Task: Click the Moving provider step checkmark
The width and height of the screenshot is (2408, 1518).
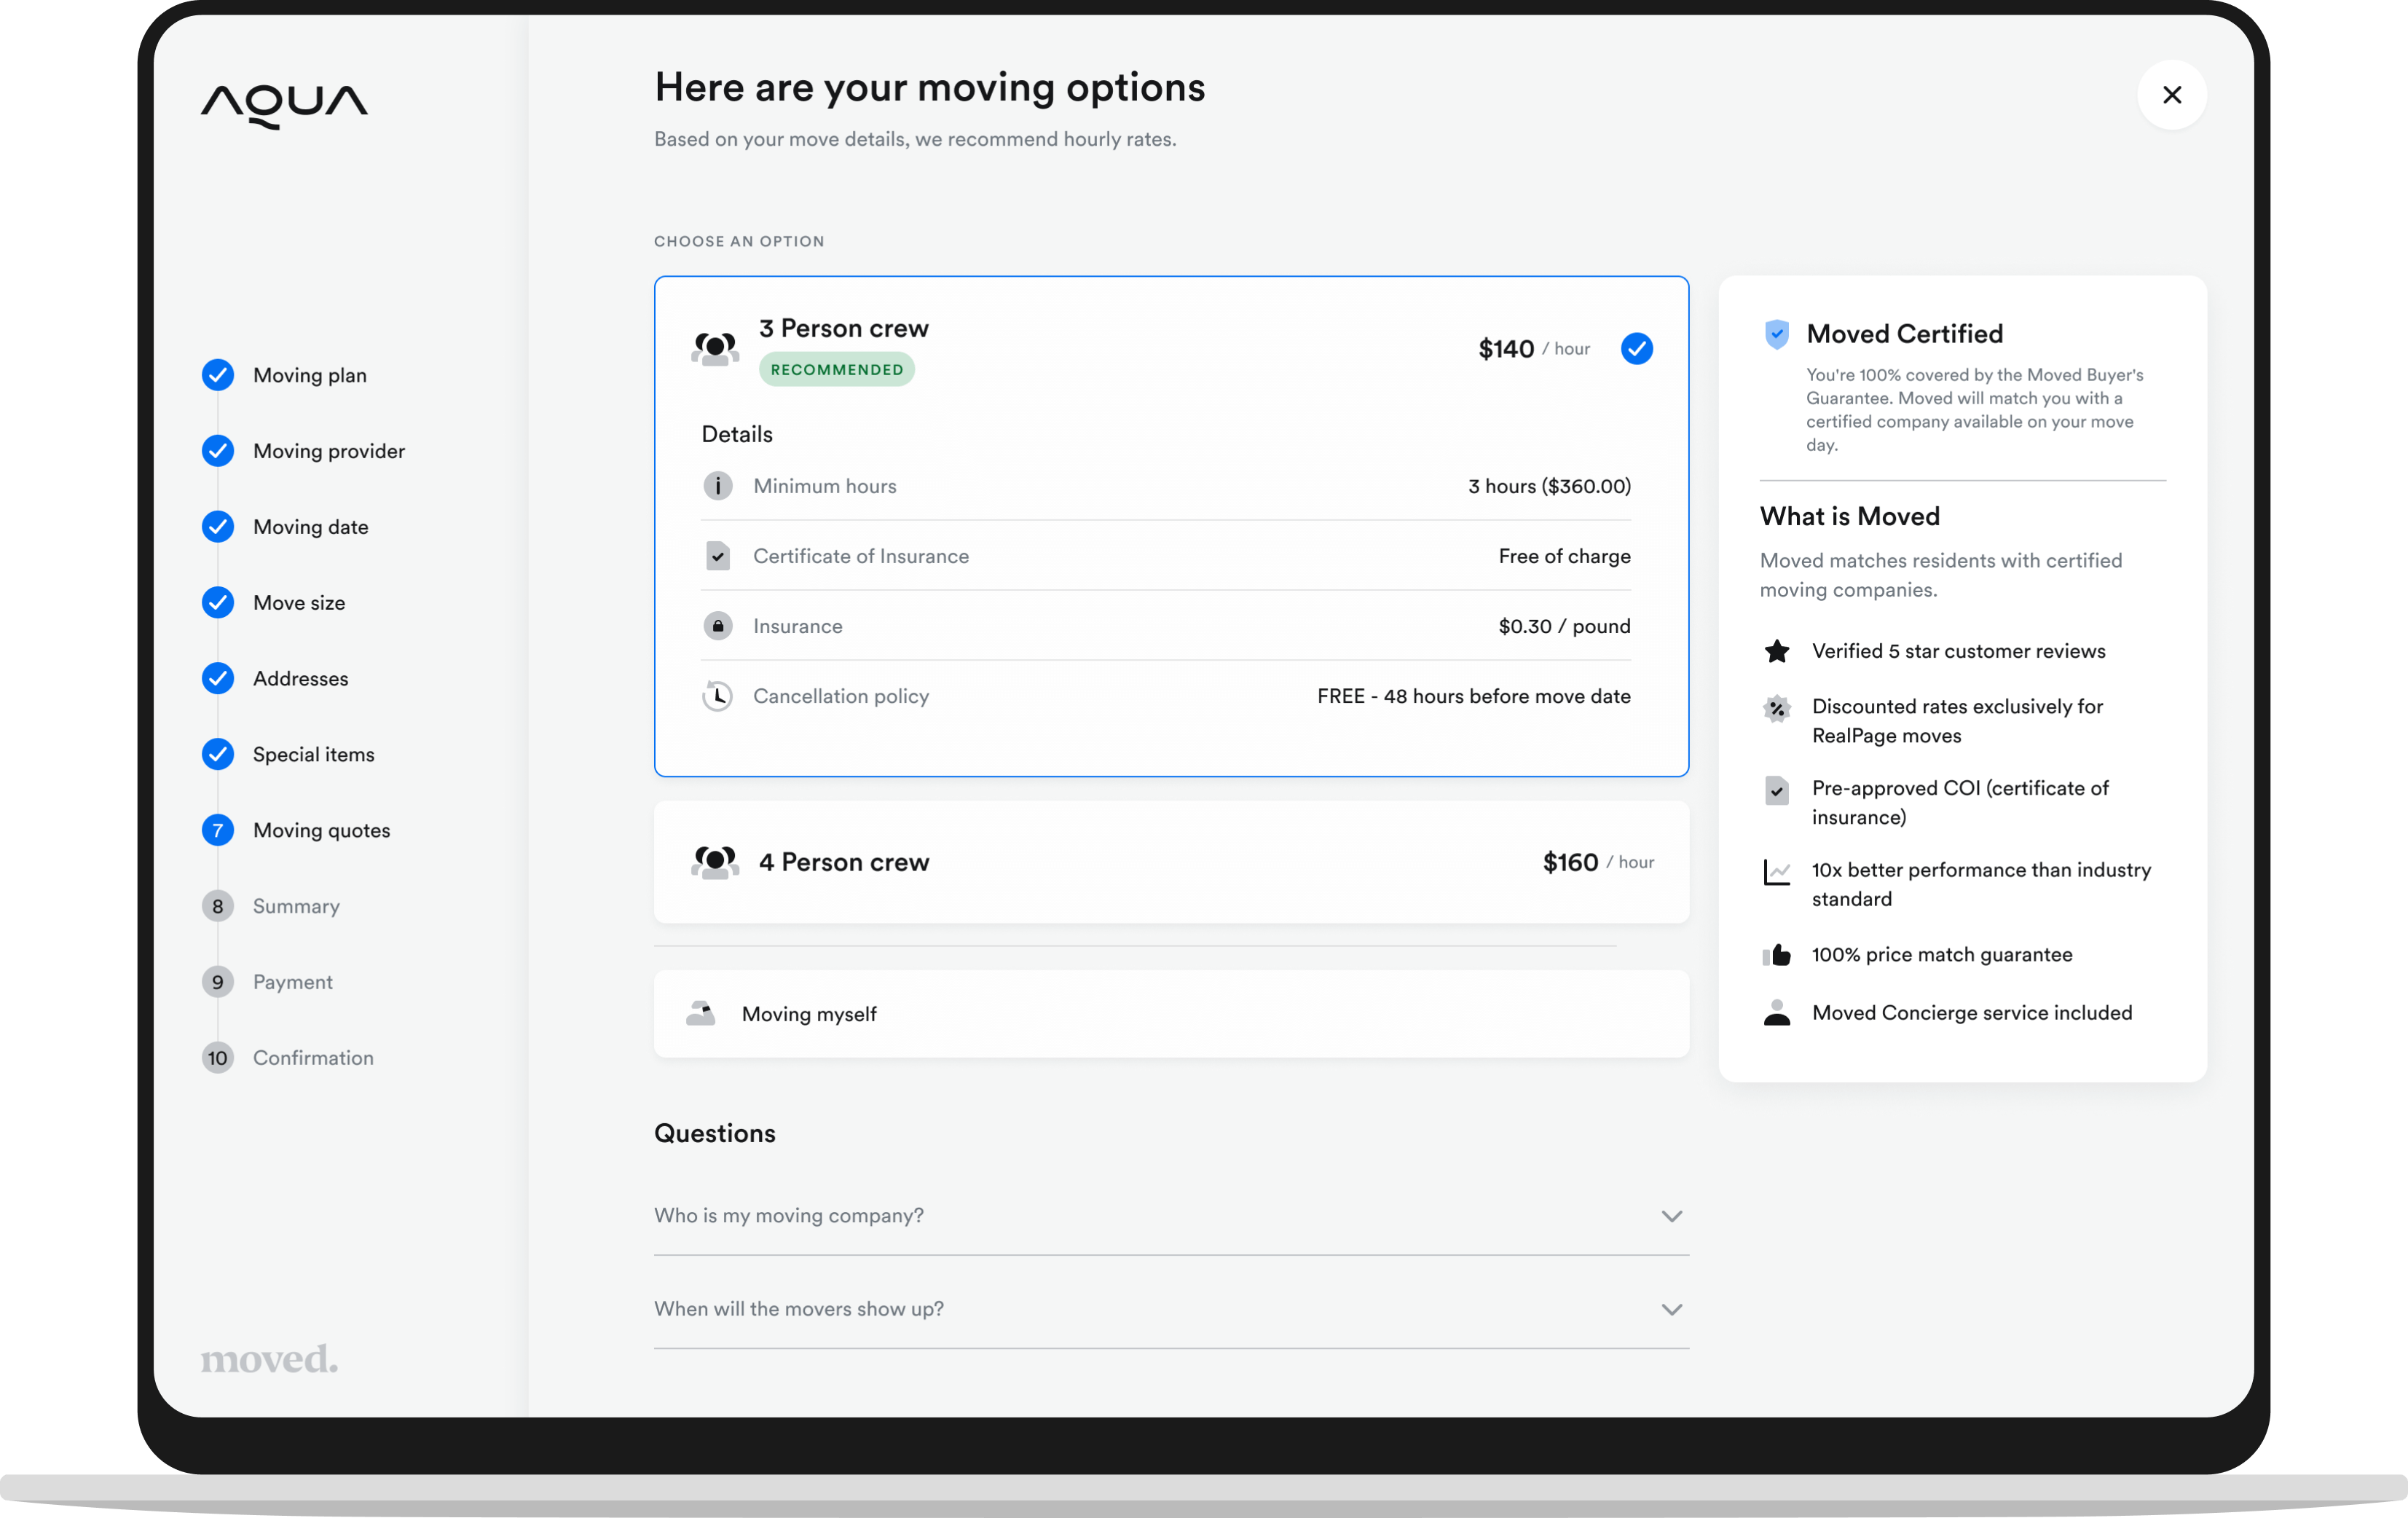Action: coord(217,451)
